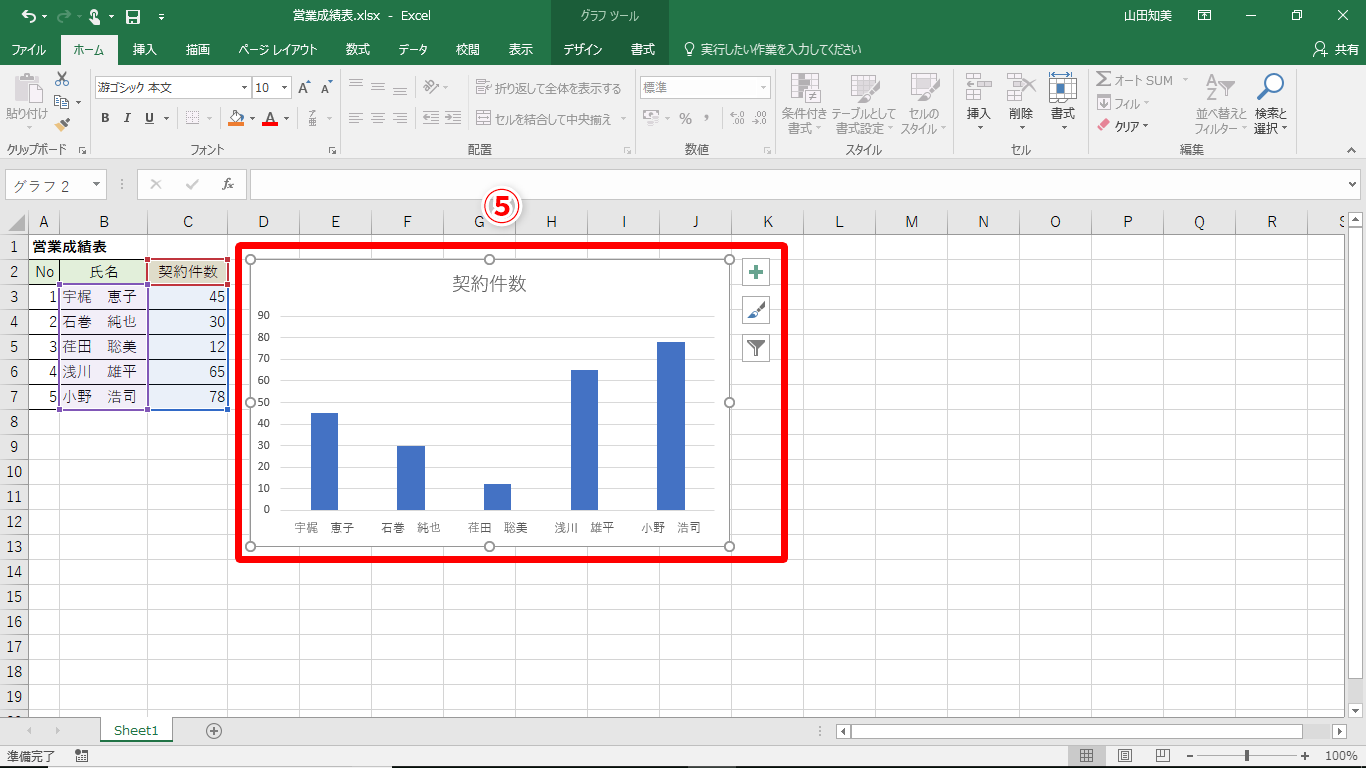Align text to the right

[400, 118]
